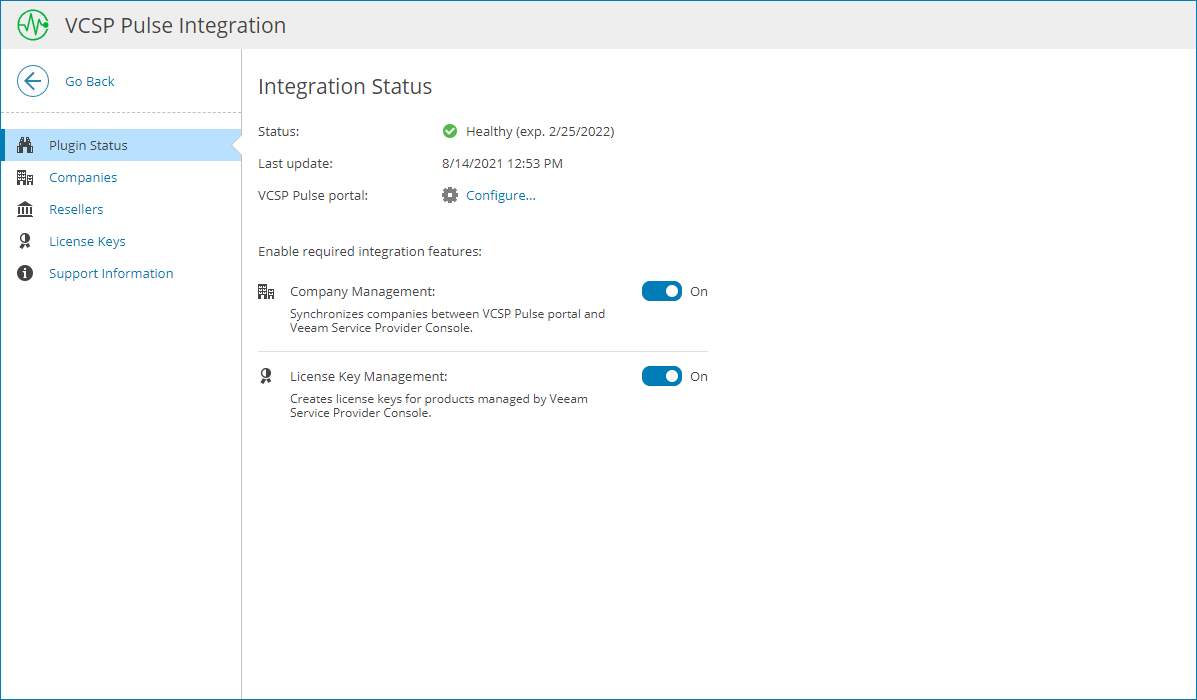The width and height of the screenshot is (1197, 700).
Task: Click the VCSP Pulse heartbeat logo icon
Action: coord(33,25)
